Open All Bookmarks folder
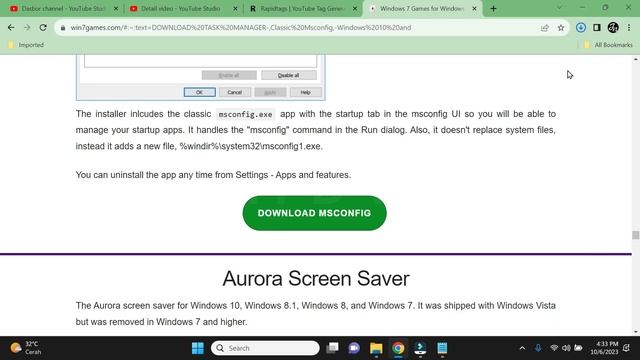The image size is (640, 360). [x=608, y=45]
